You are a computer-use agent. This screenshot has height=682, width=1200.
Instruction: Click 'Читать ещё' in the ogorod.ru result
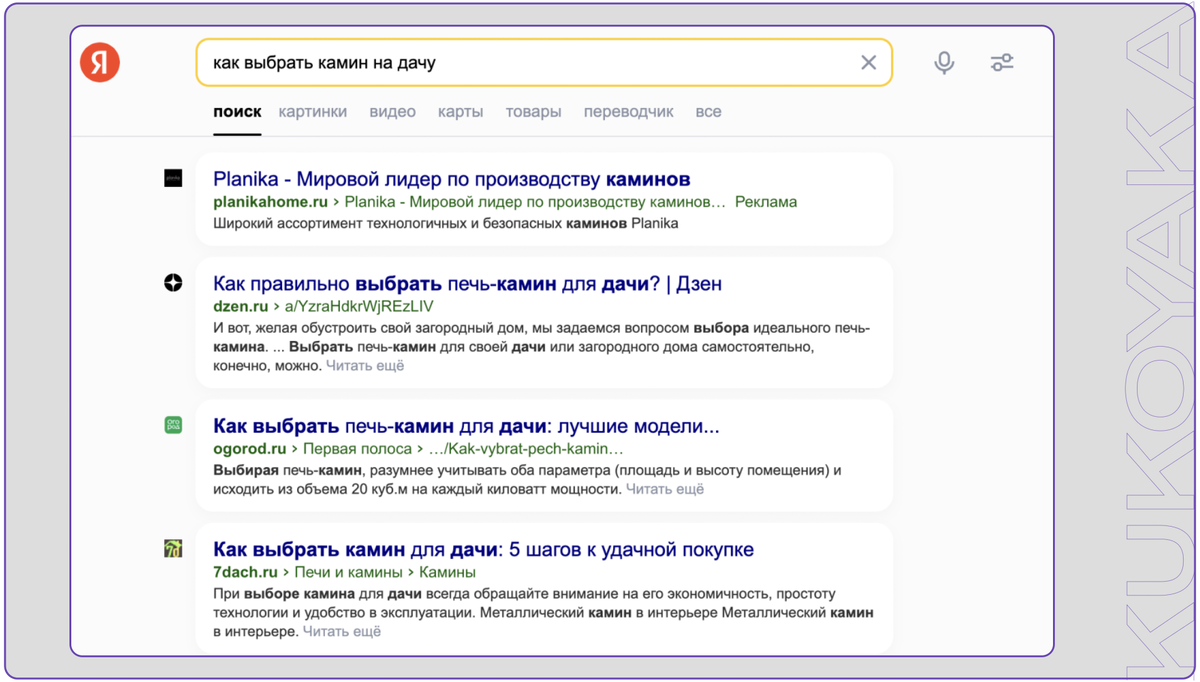[665, 489]
